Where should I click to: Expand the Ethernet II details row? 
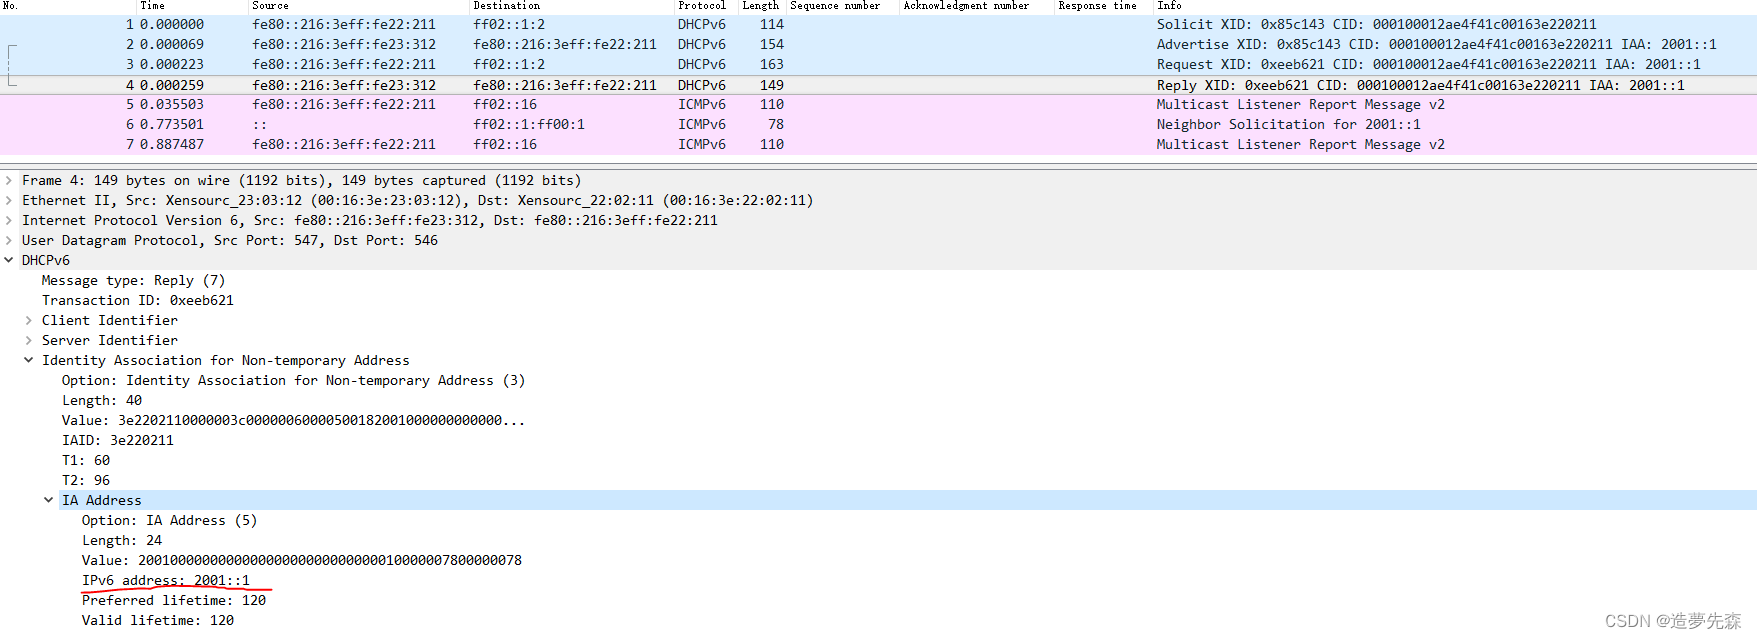(x=9, y=201)
